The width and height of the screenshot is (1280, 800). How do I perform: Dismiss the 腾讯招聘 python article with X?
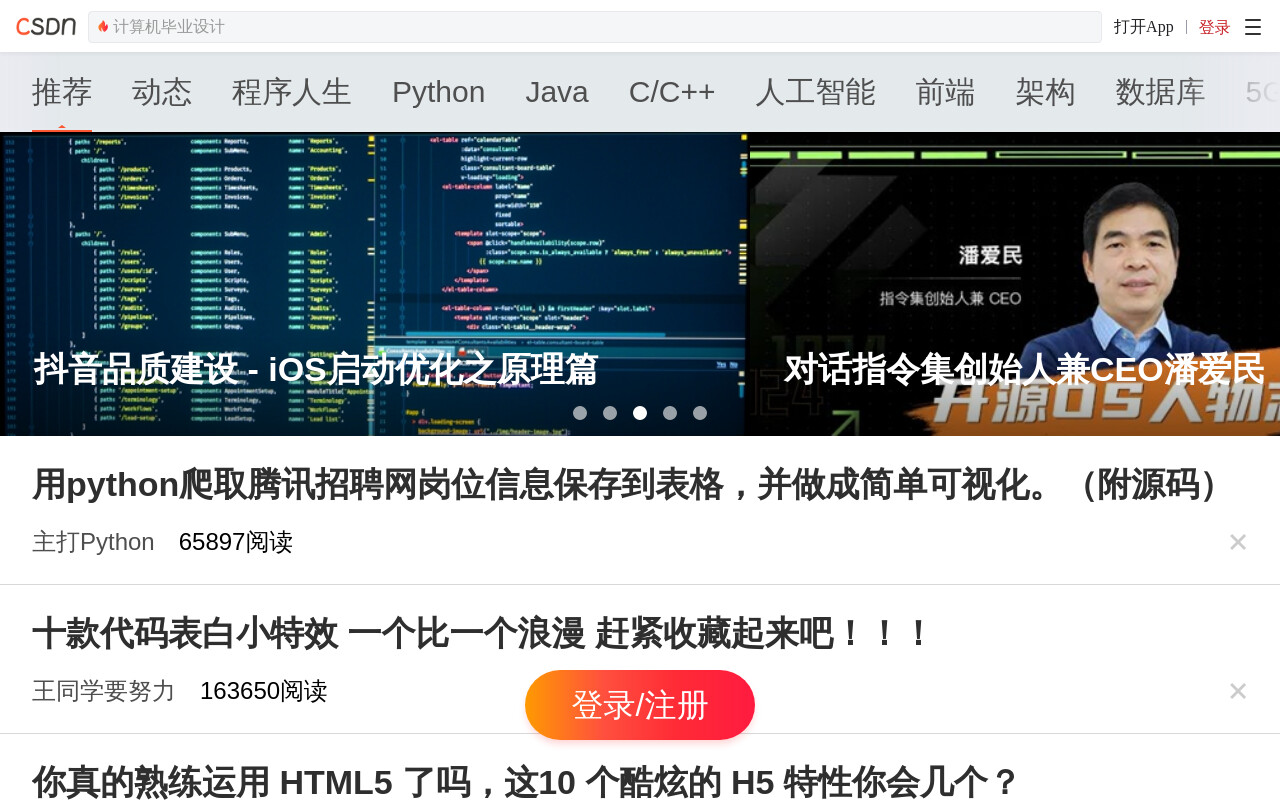1238,542
